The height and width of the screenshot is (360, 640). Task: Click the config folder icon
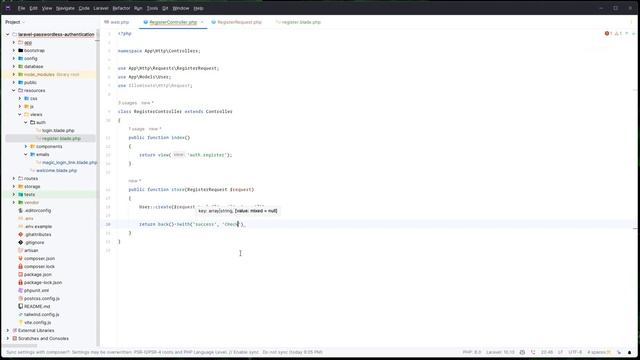coord(20,58)
